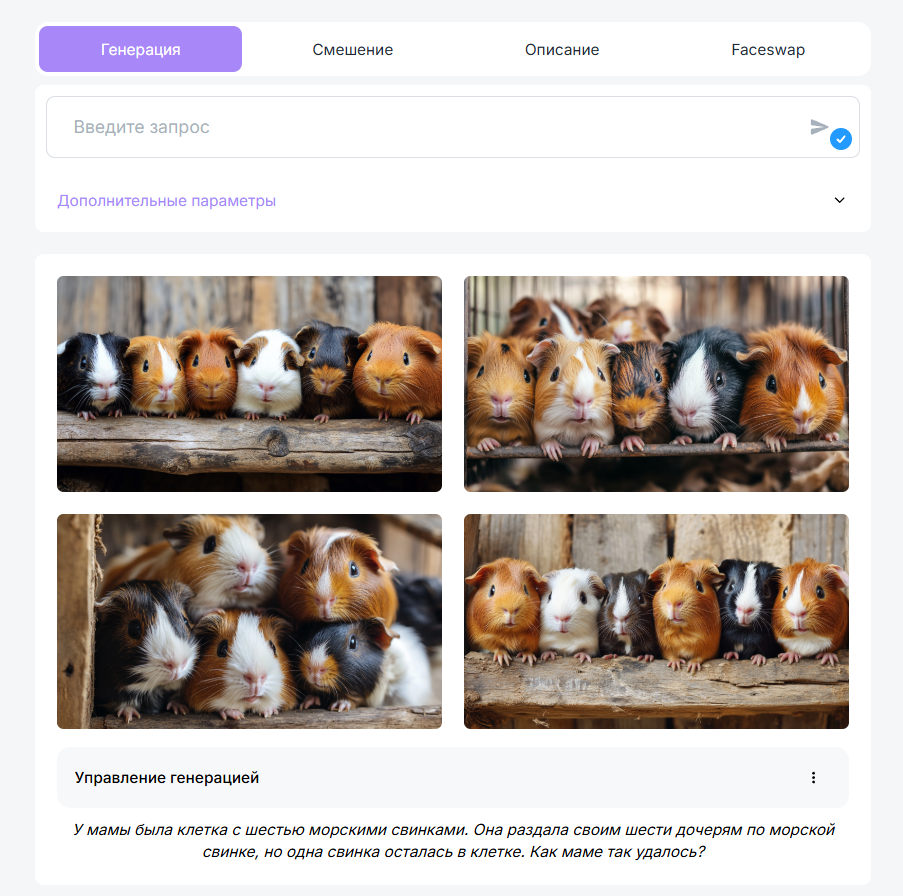Open the three-dot generation menu
Viewport: 903px width, 896px height.
click(x=813, y=778)
